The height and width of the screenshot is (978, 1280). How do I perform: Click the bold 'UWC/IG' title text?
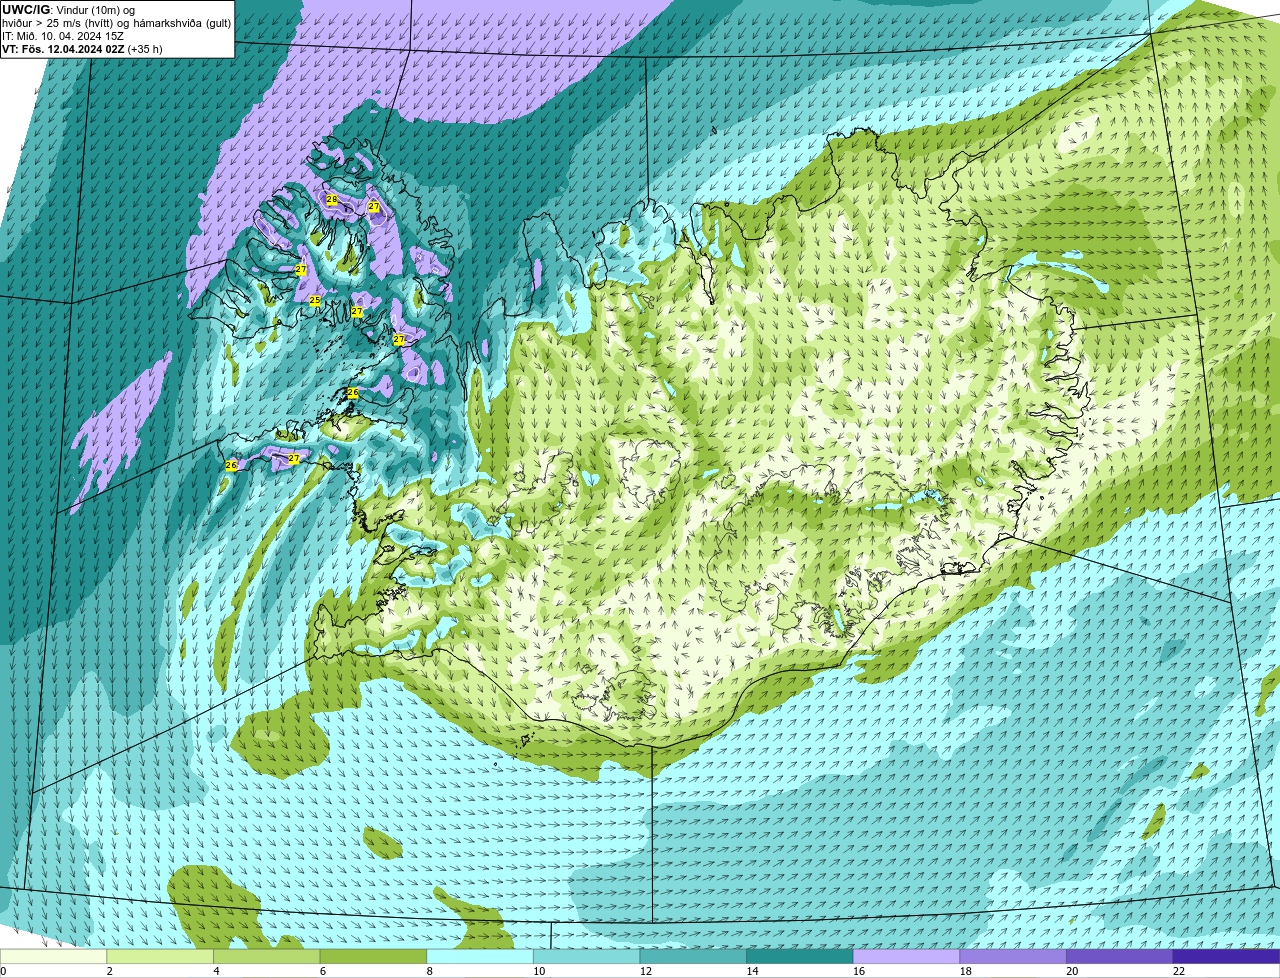point(26,10)
